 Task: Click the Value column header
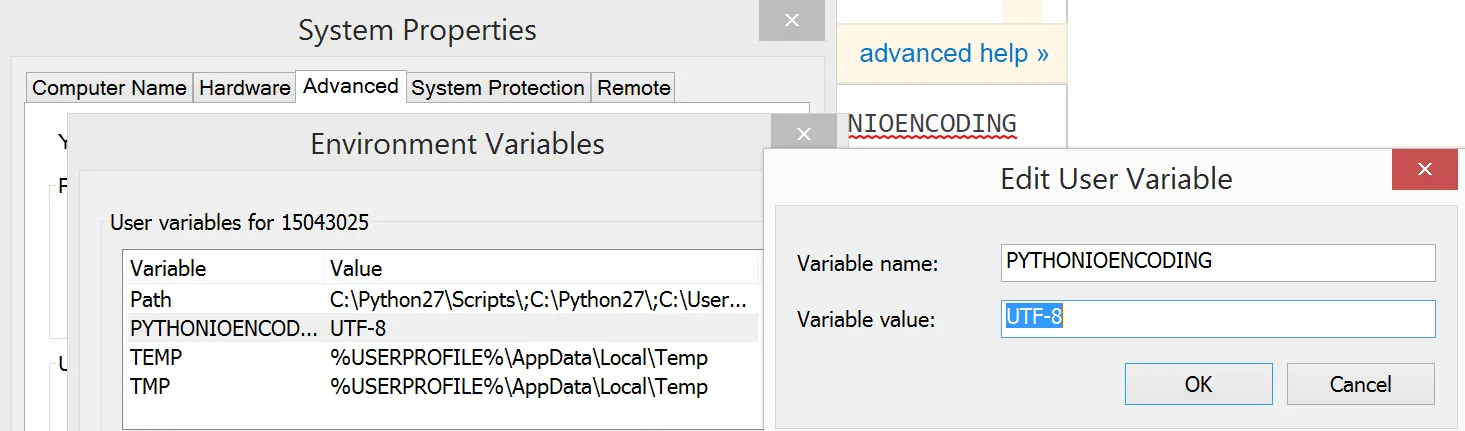click(x=356, y=268)
